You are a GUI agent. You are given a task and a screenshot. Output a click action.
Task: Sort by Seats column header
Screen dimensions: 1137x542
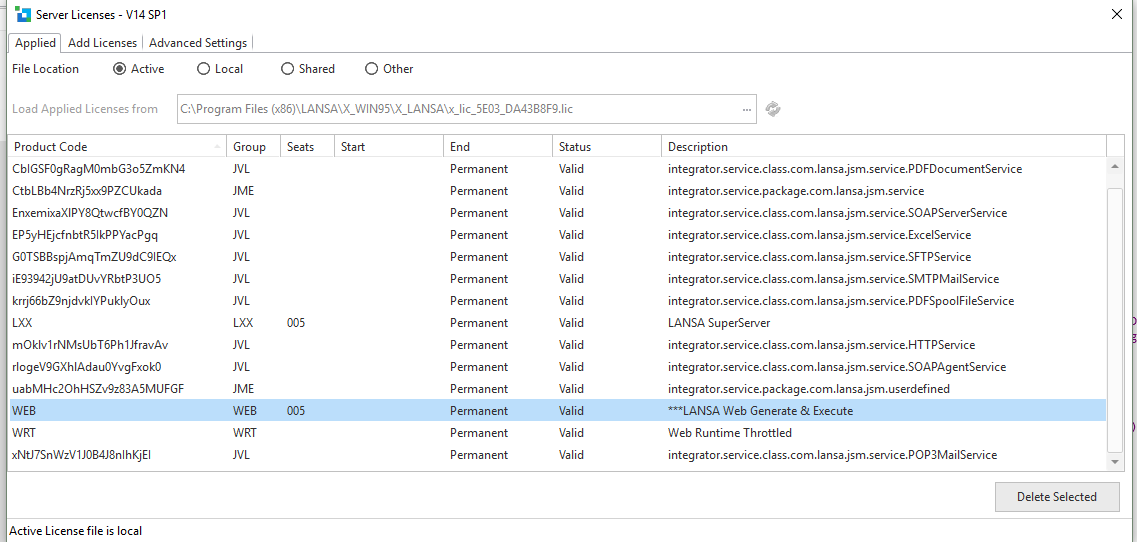[307, 147]
